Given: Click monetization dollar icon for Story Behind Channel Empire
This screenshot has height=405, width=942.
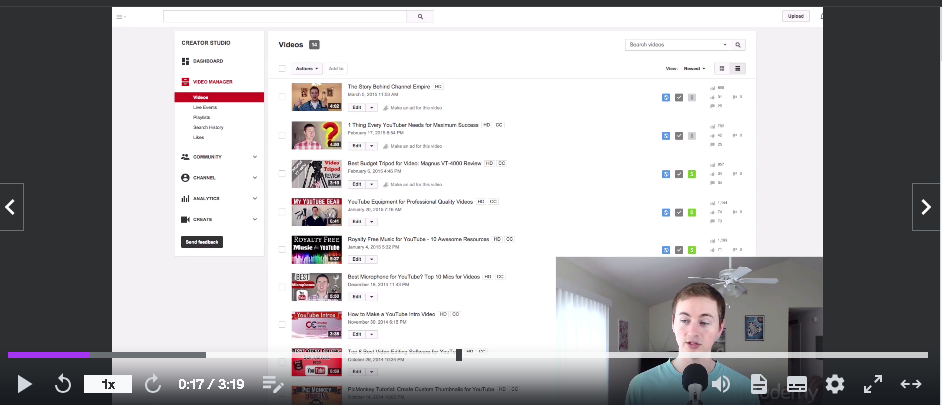Looking at the screenshot, I should point(692,97).
